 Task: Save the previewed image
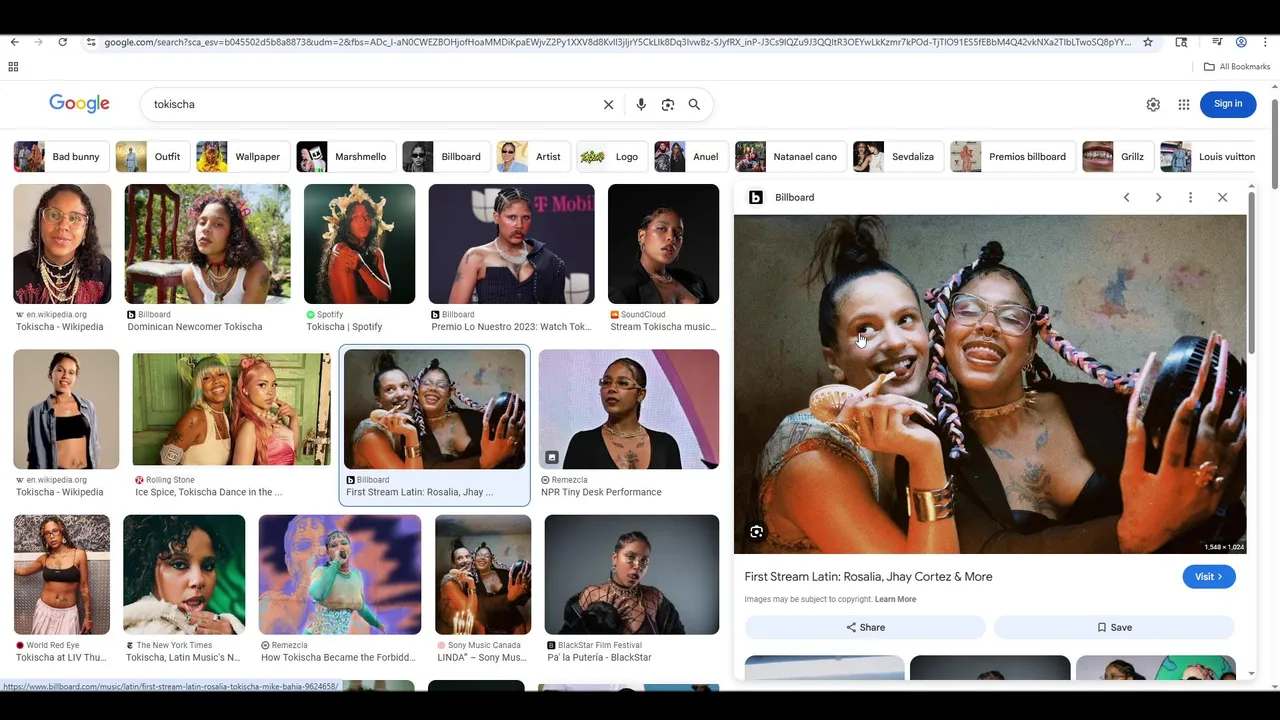pos(1114,627)
